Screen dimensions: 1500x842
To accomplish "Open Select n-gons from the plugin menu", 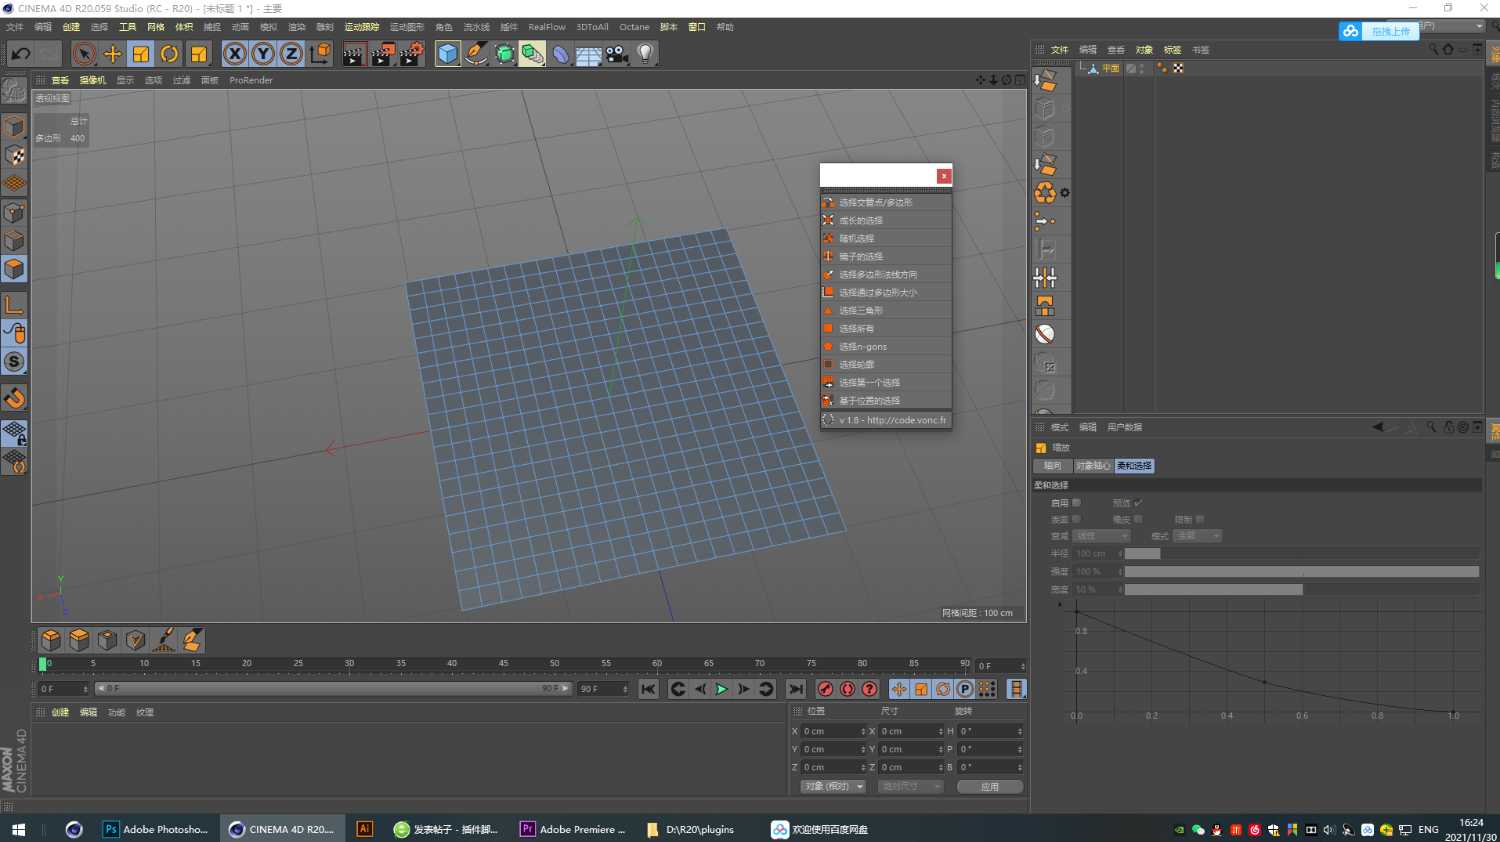I will (864, 346).
